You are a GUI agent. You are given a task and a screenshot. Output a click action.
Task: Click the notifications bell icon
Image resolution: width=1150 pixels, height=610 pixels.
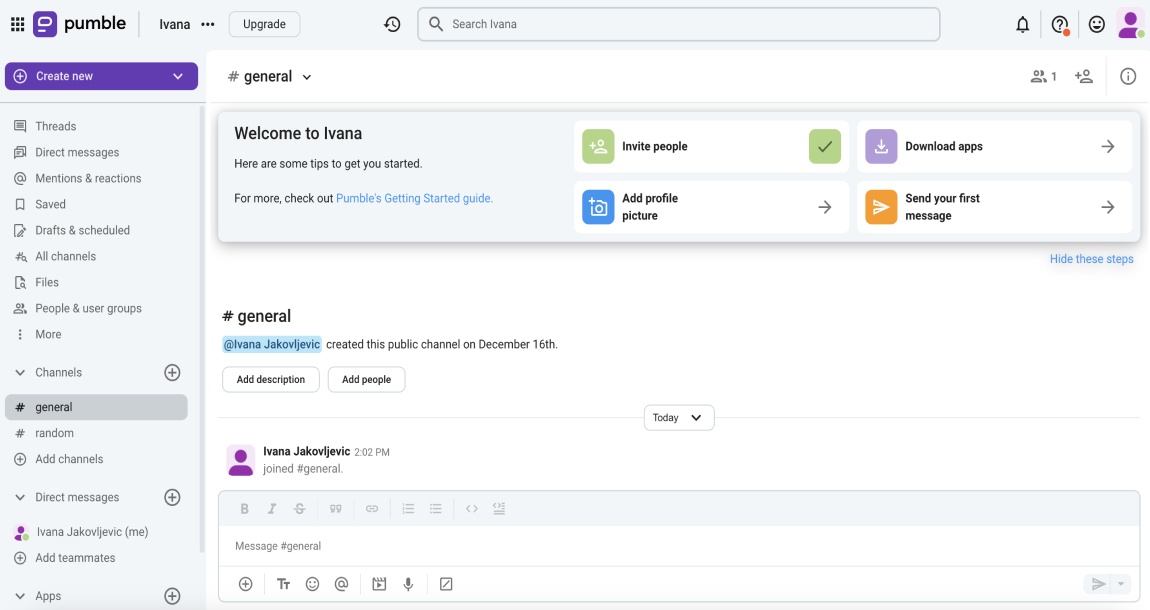(1022, 25)
